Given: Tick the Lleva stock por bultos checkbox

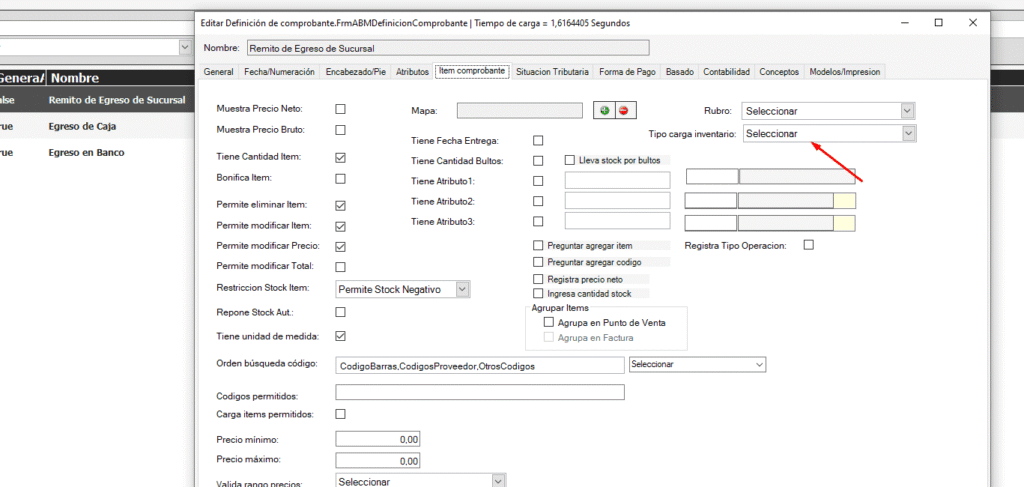Looking at the screenshot, I should point(570,160).
